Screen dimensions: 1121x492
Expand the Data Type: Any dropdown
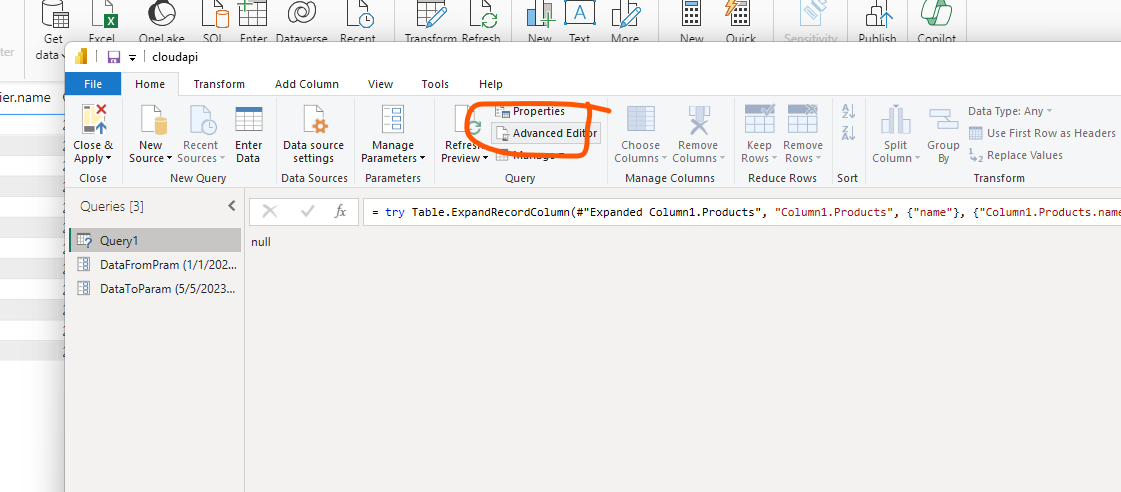click(x=1010, y=111)
